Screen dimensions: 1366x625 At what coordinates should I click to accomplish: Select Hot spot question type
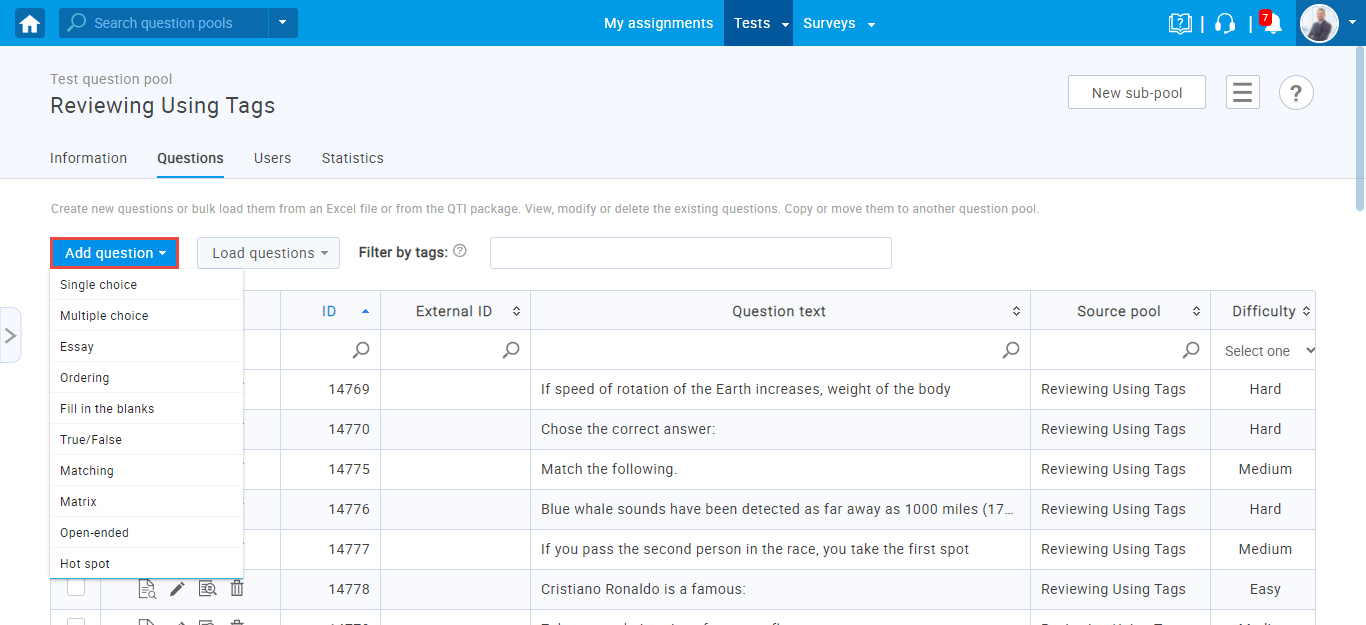click(85, 564)
